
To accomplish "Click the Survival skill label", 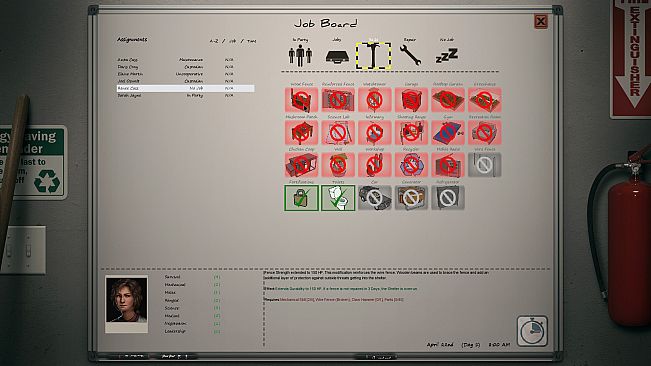I will point(172,277).
